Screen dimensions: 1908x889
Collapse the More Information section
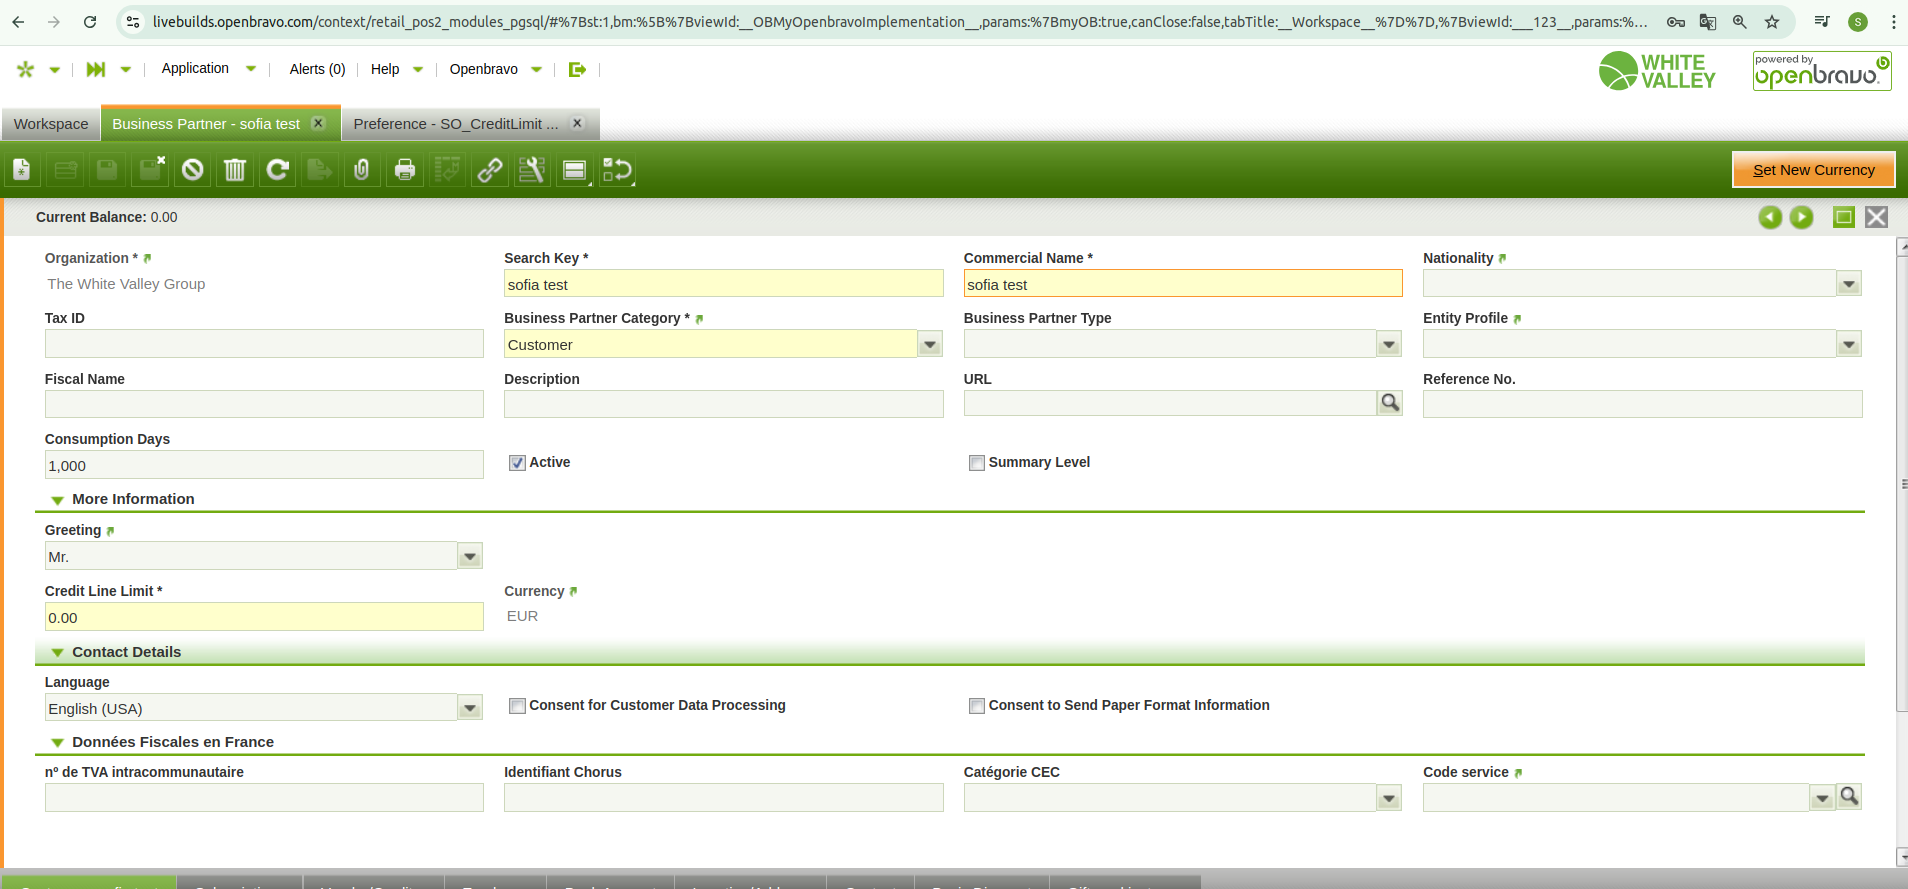(x=58, y=500)
